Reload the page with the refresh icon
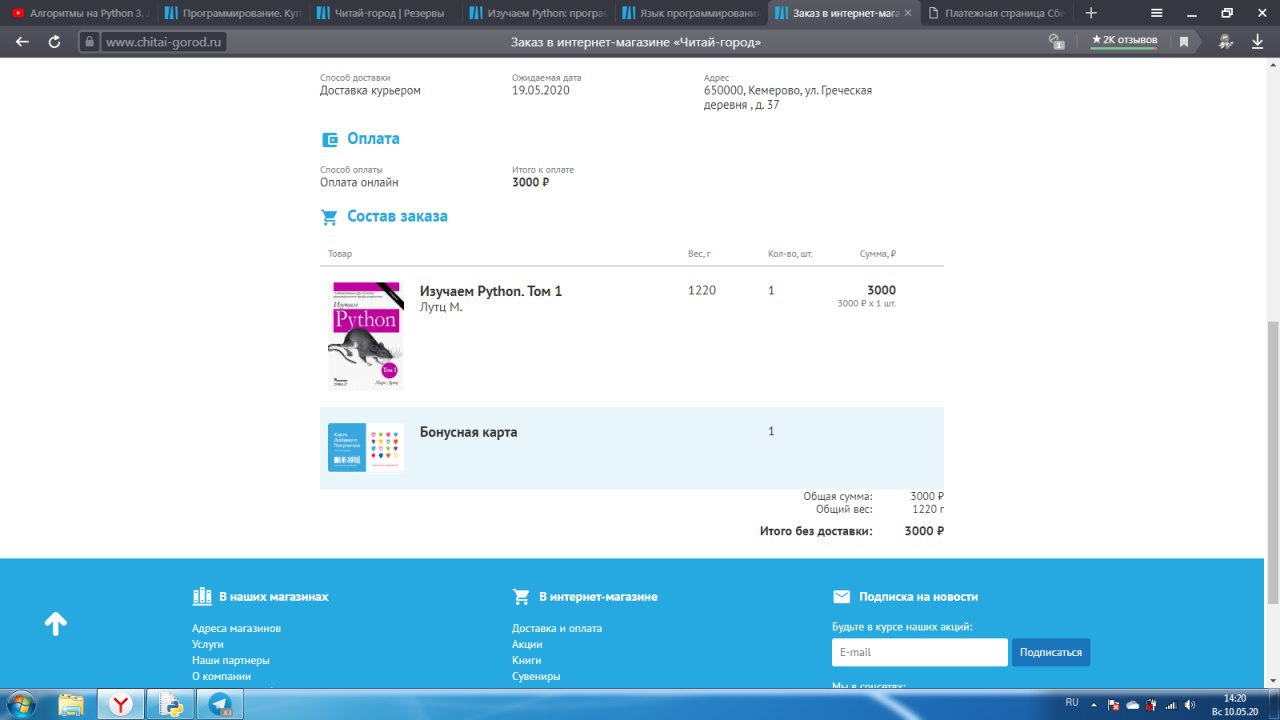 [55, 42]
